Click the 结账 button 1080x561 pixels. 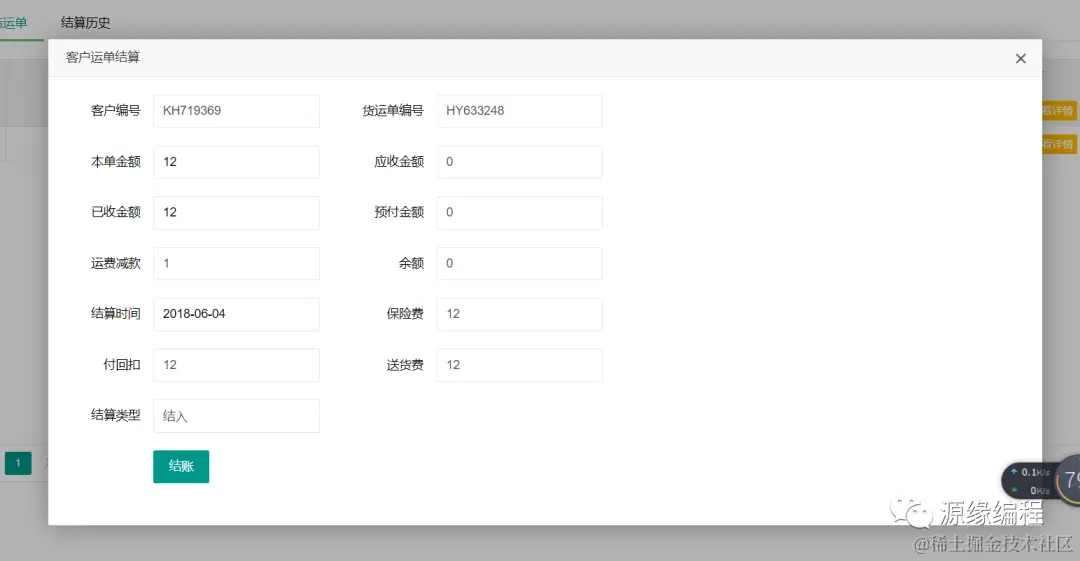[x=181, y=467]
